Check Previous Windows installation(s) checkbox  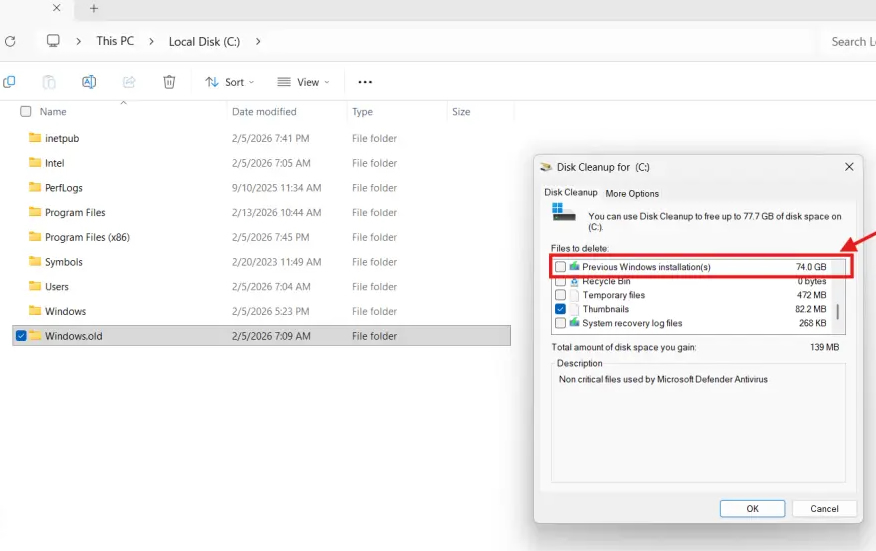coord(560,267)
